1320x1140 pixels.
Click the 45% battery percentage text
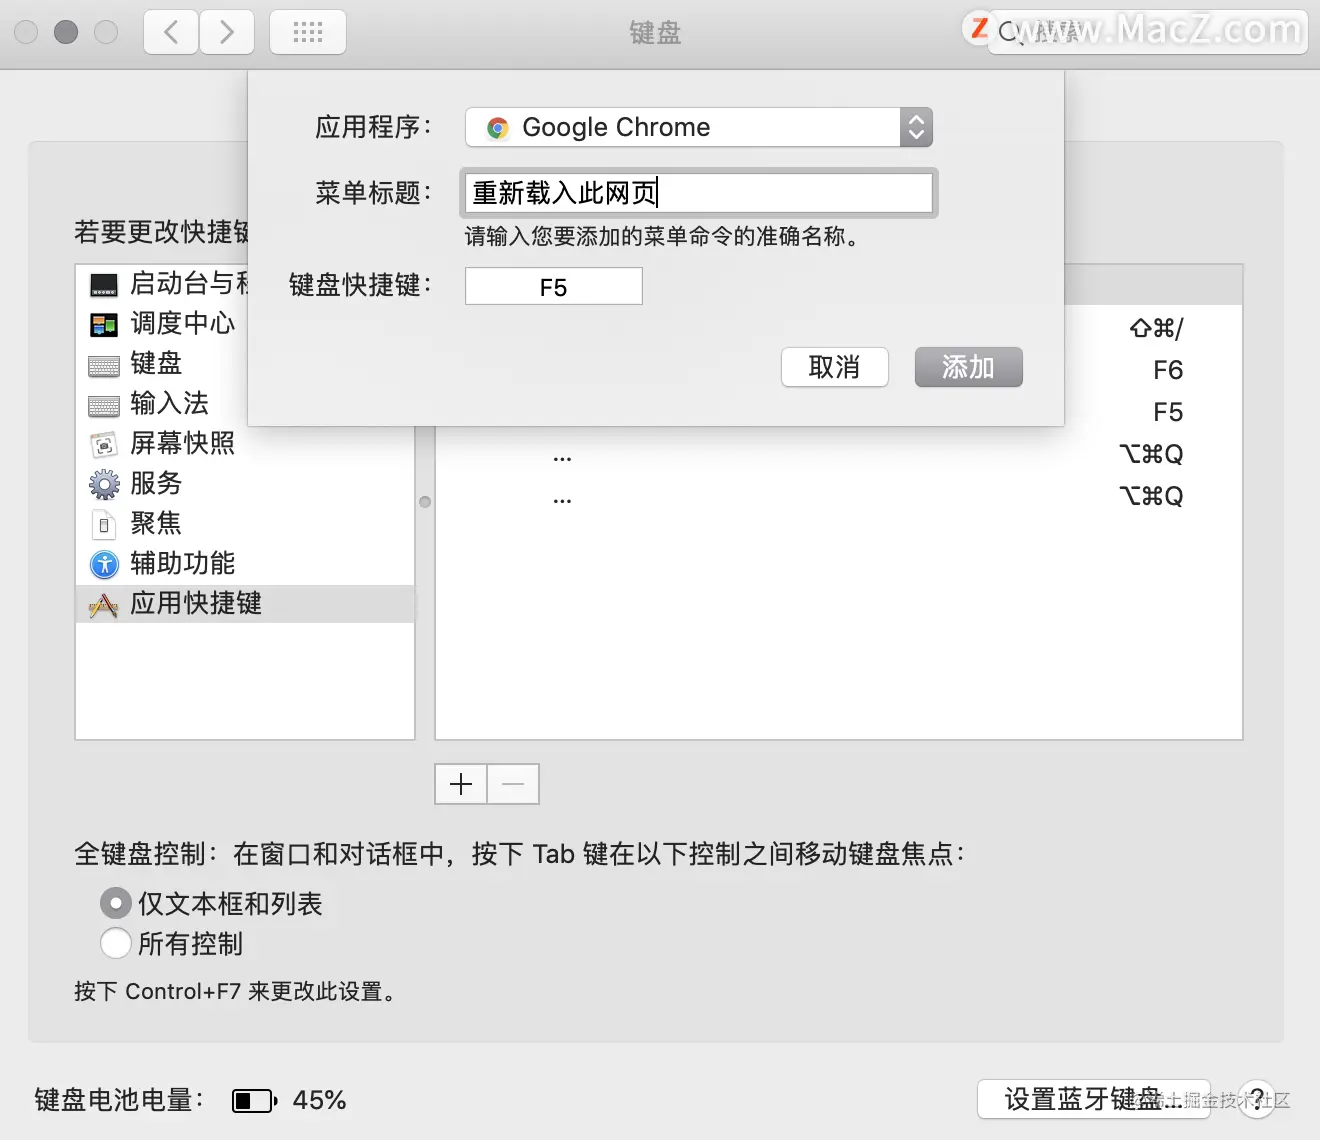pyautogui.click(x=320, y=1101)
